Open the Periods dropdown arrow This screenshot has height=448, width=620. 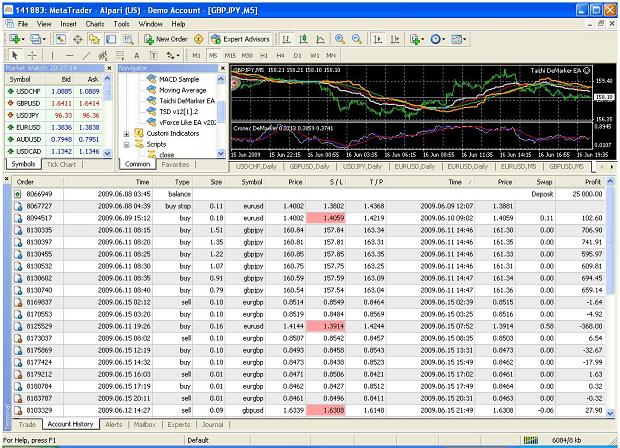tap(444, 40)
